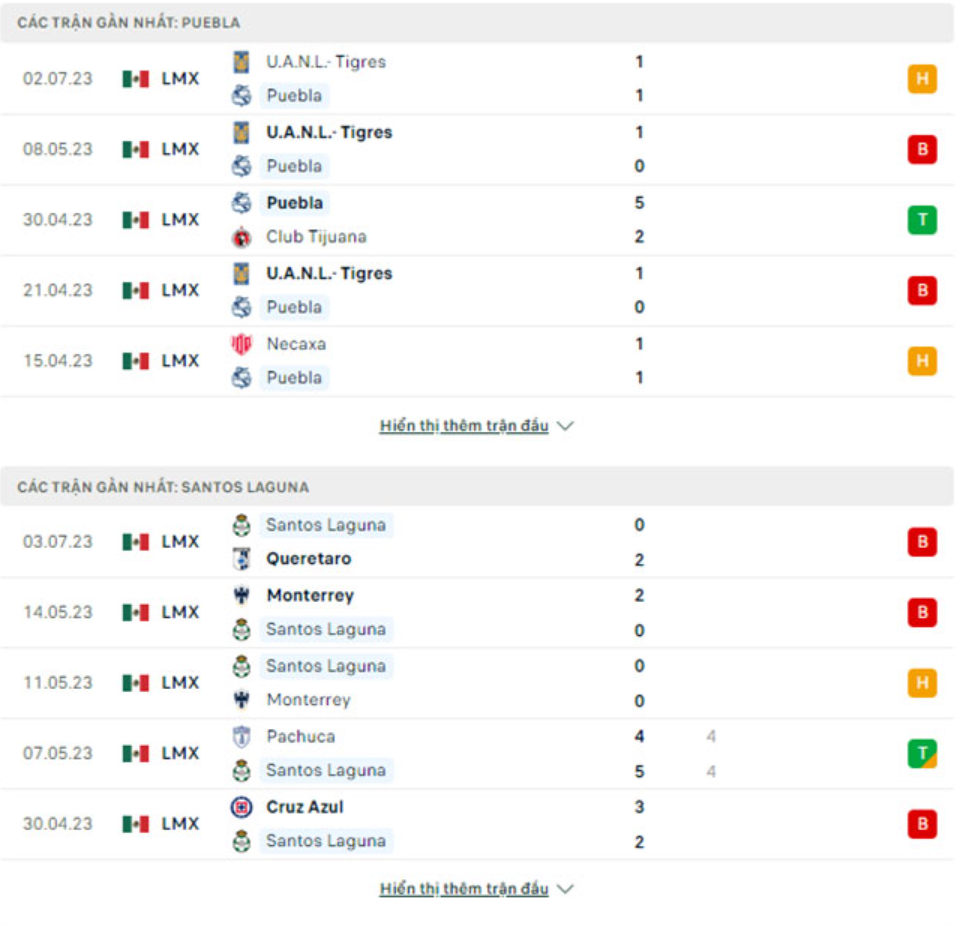Click the orange H result badge for Tigres-Puebla
This screenshot has width=956, height=927.
922,79
